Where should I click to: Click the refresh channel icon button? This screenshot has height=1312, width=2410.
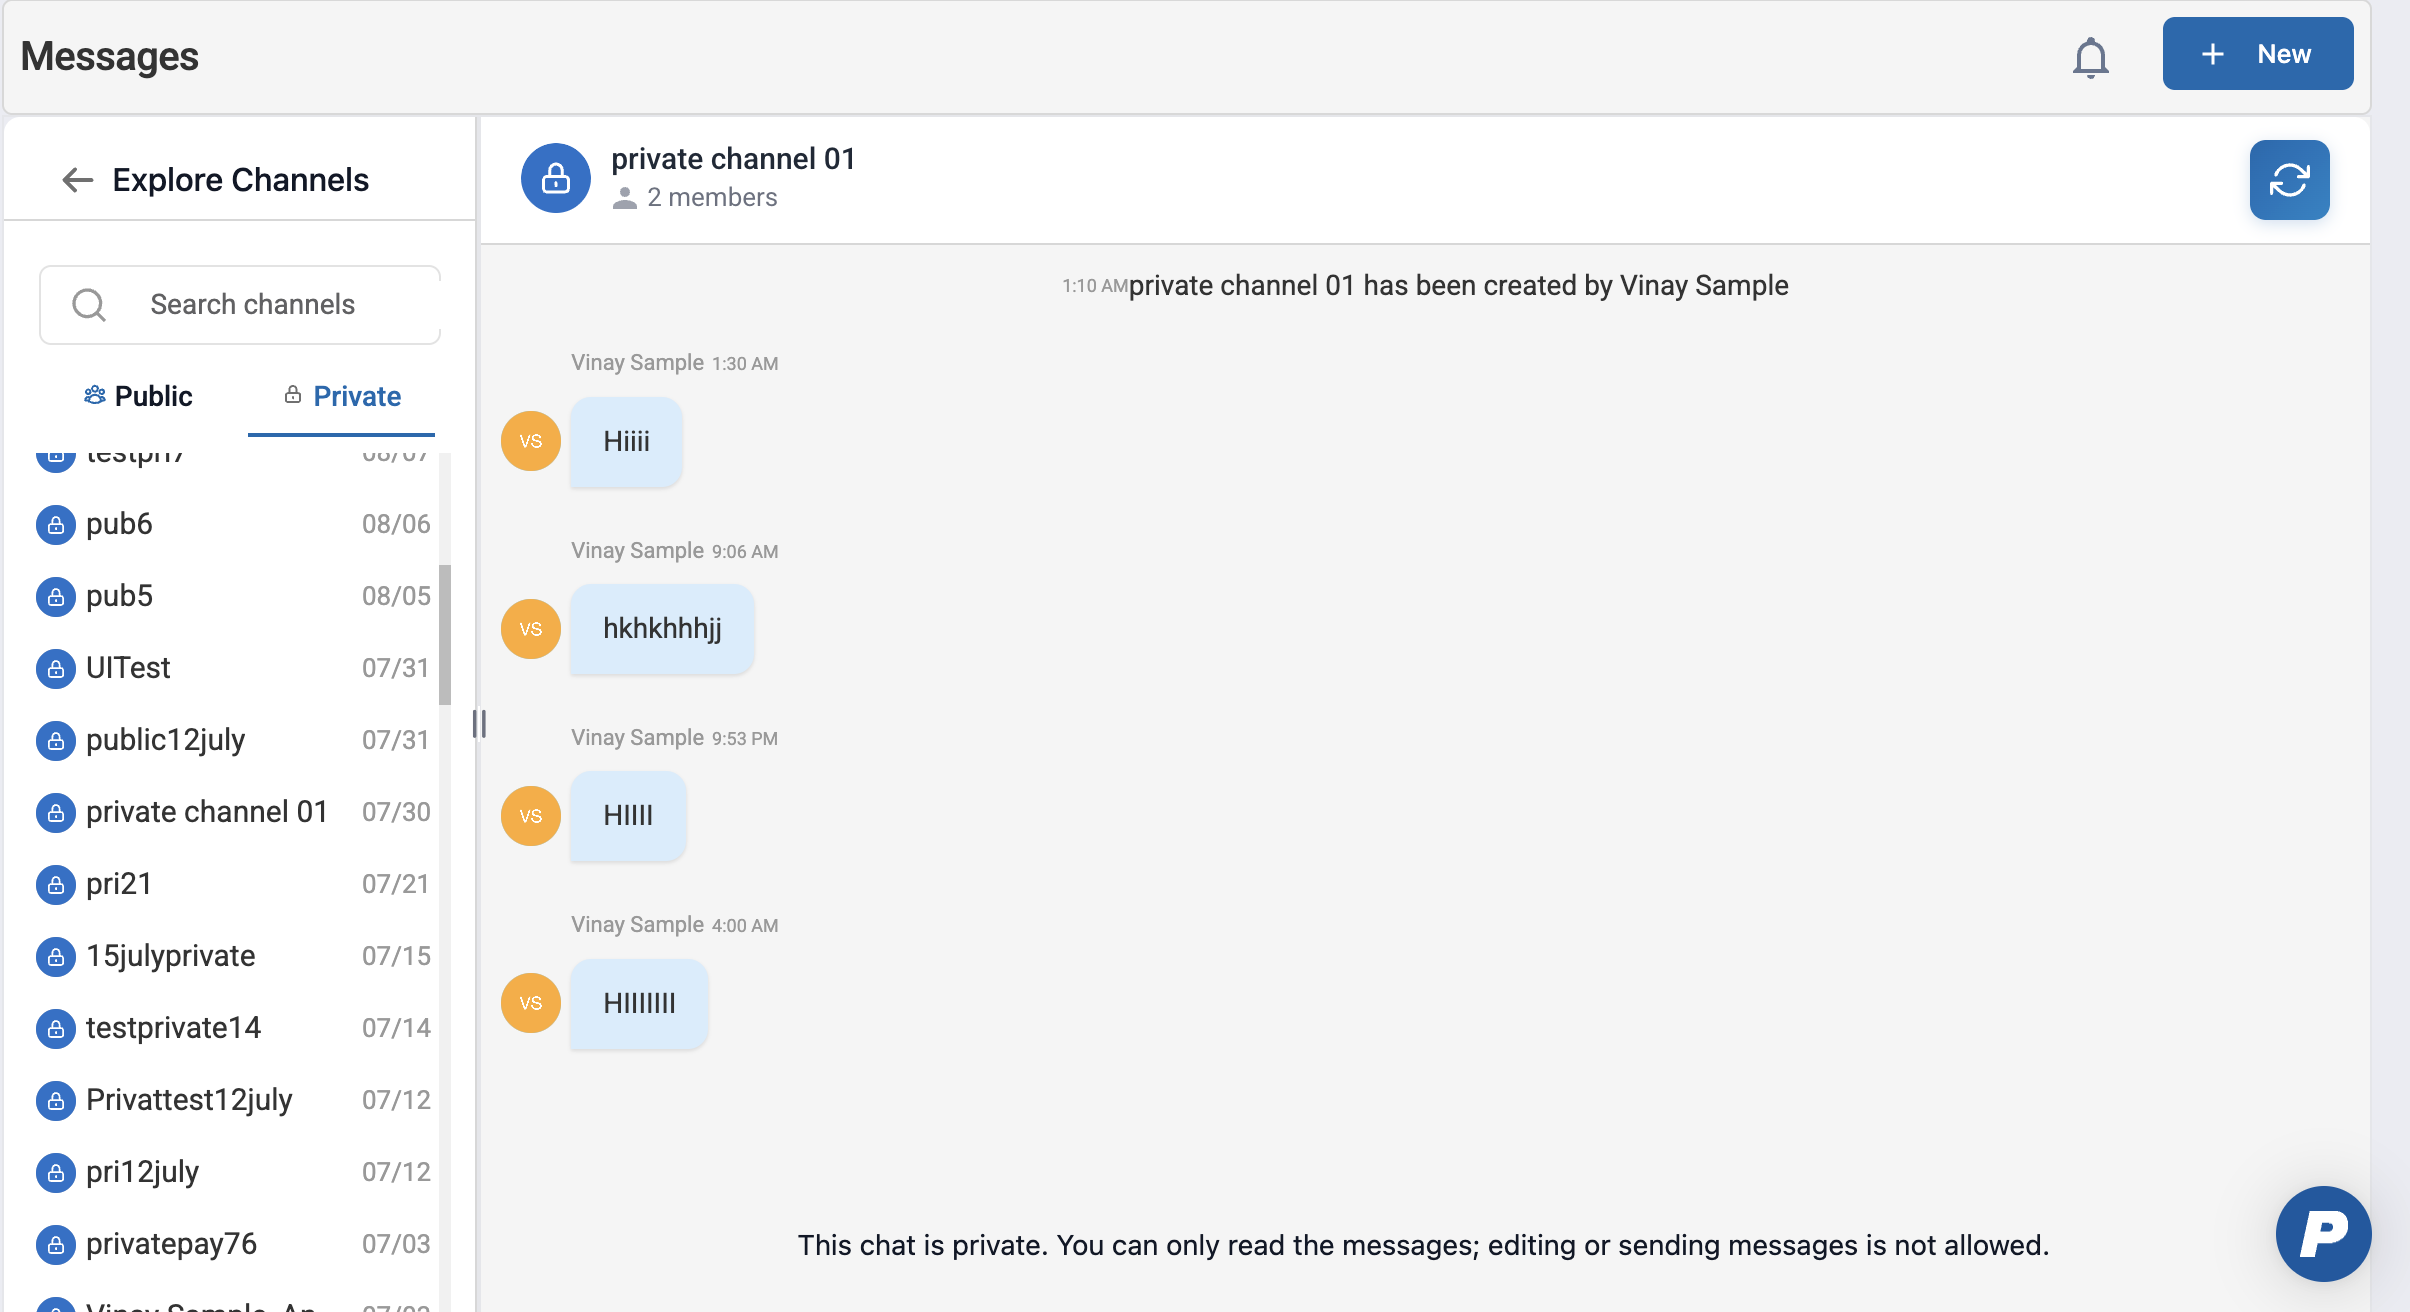coord(2289,180)
